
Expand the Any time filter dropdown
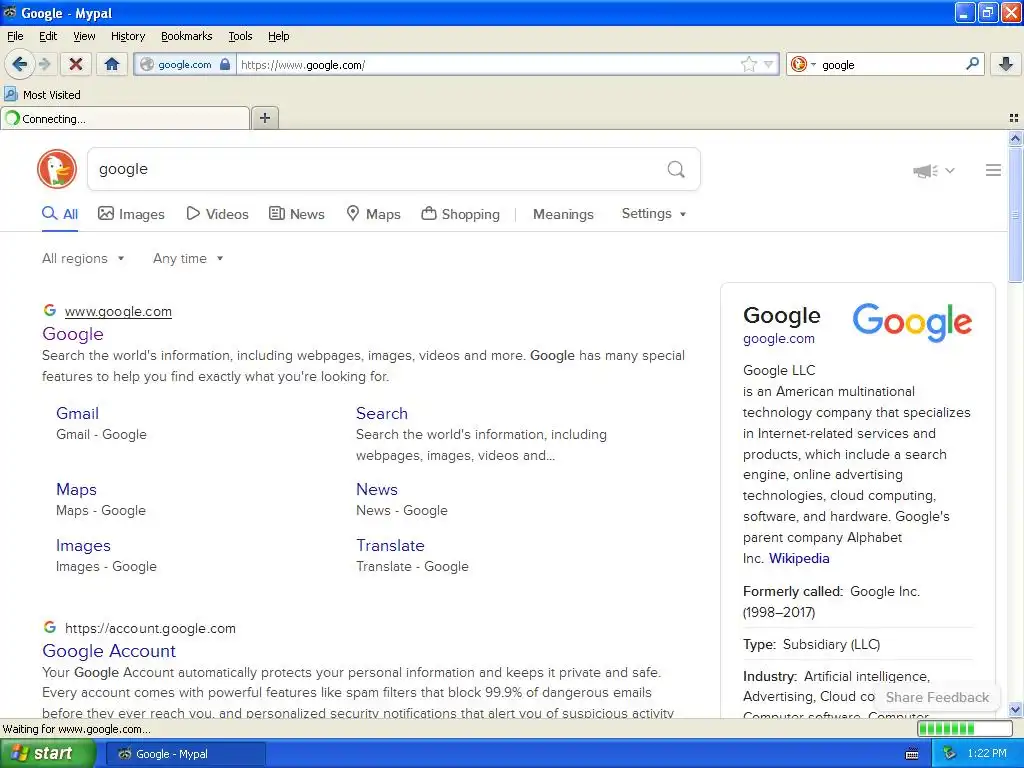click(x=188, y=259)
